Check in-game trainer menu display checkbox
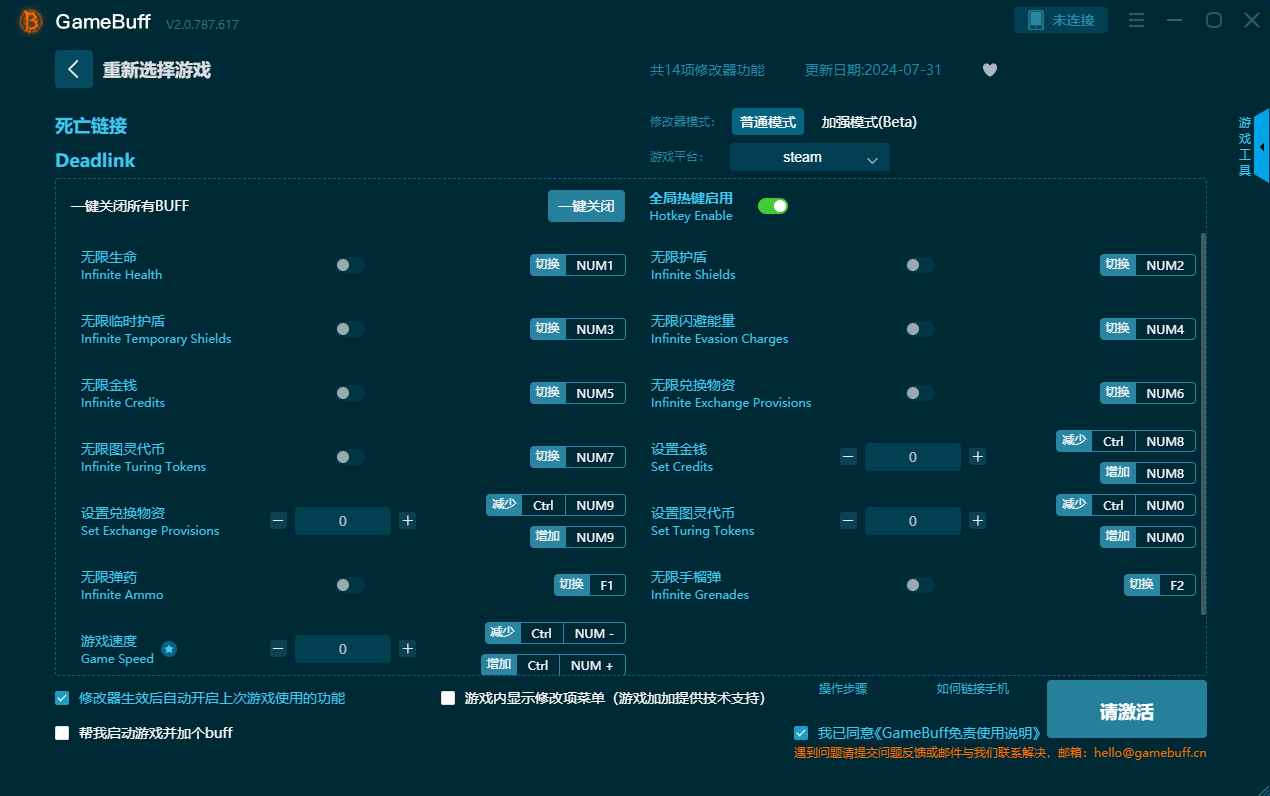The height and width of the screenshot is (796, 1270). coord(448,698)
